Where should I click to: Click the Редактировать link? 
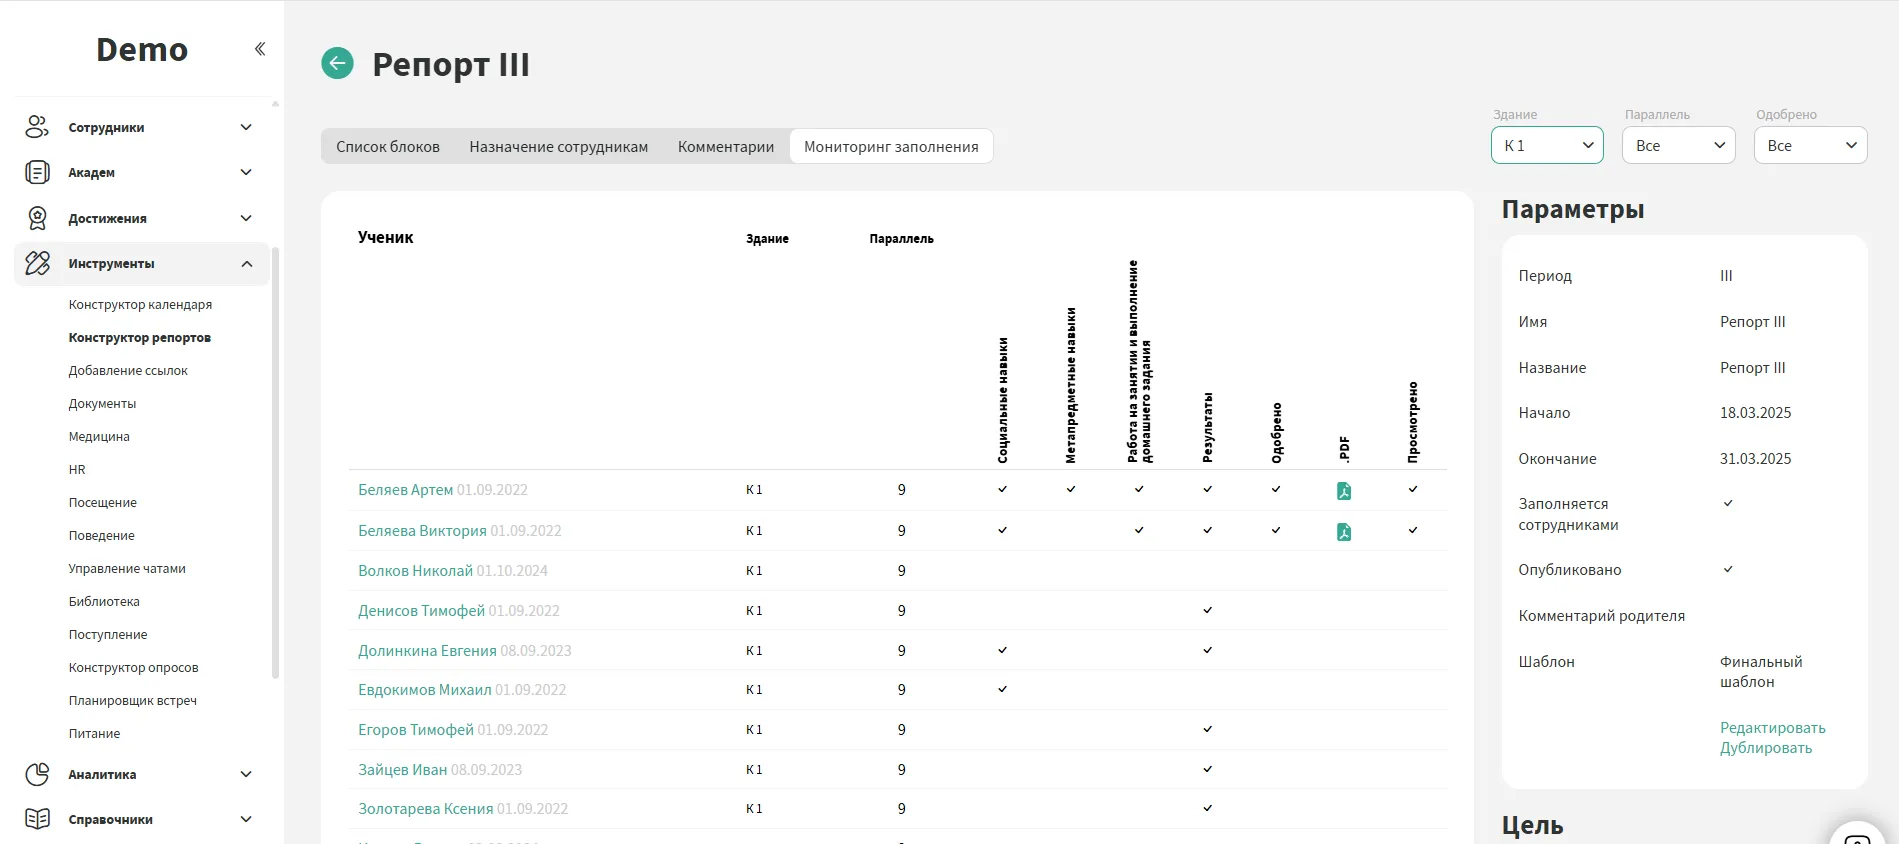pyautogui.click(x=1772, y=728)
